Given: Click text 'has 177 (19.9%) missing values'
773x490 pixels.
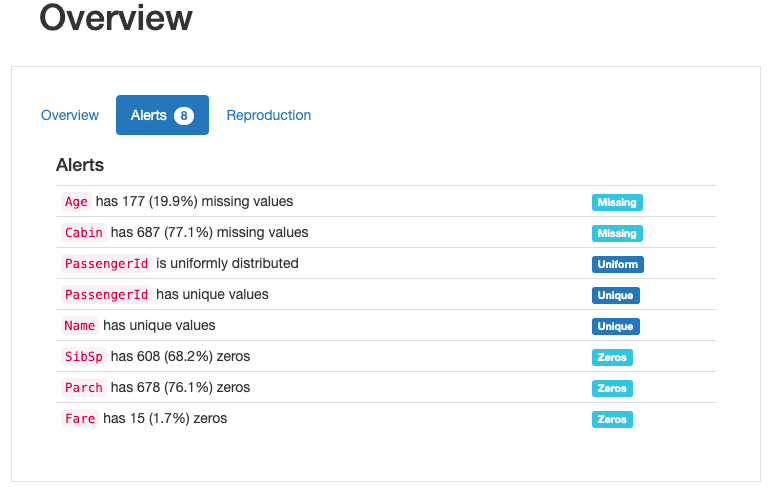Looking at the screenshot, I should (x=194, y=201).
